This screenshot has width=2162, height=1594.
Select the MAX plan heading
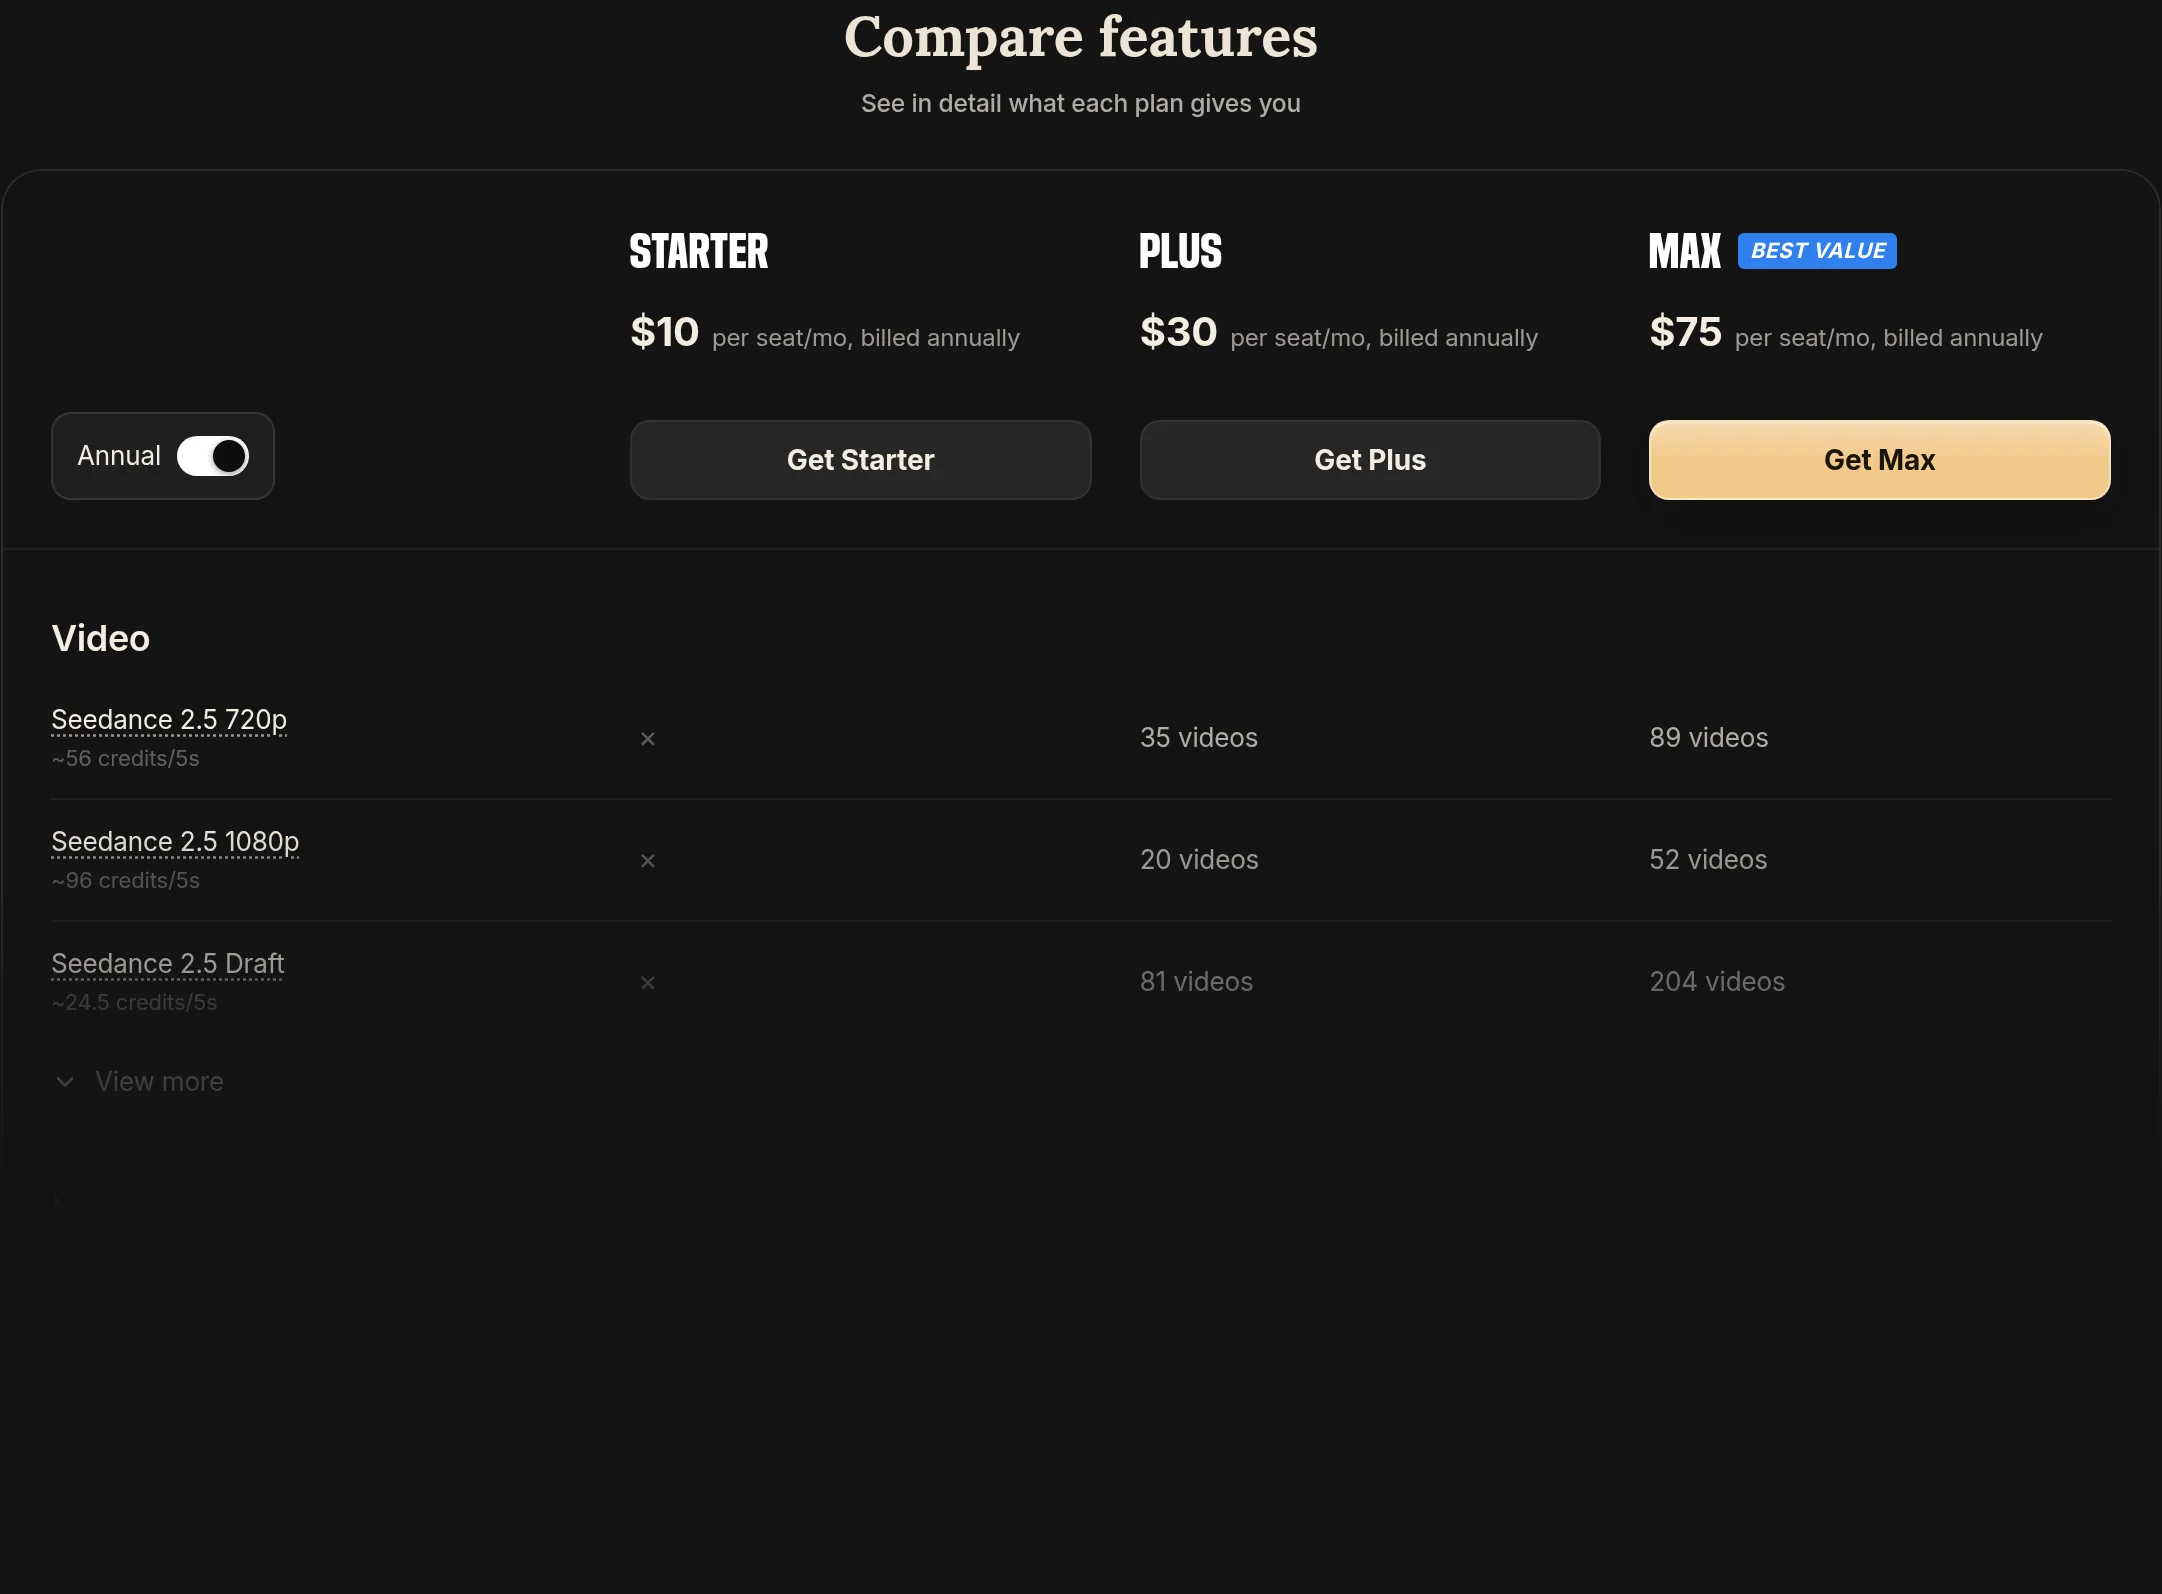point(1685,251)
